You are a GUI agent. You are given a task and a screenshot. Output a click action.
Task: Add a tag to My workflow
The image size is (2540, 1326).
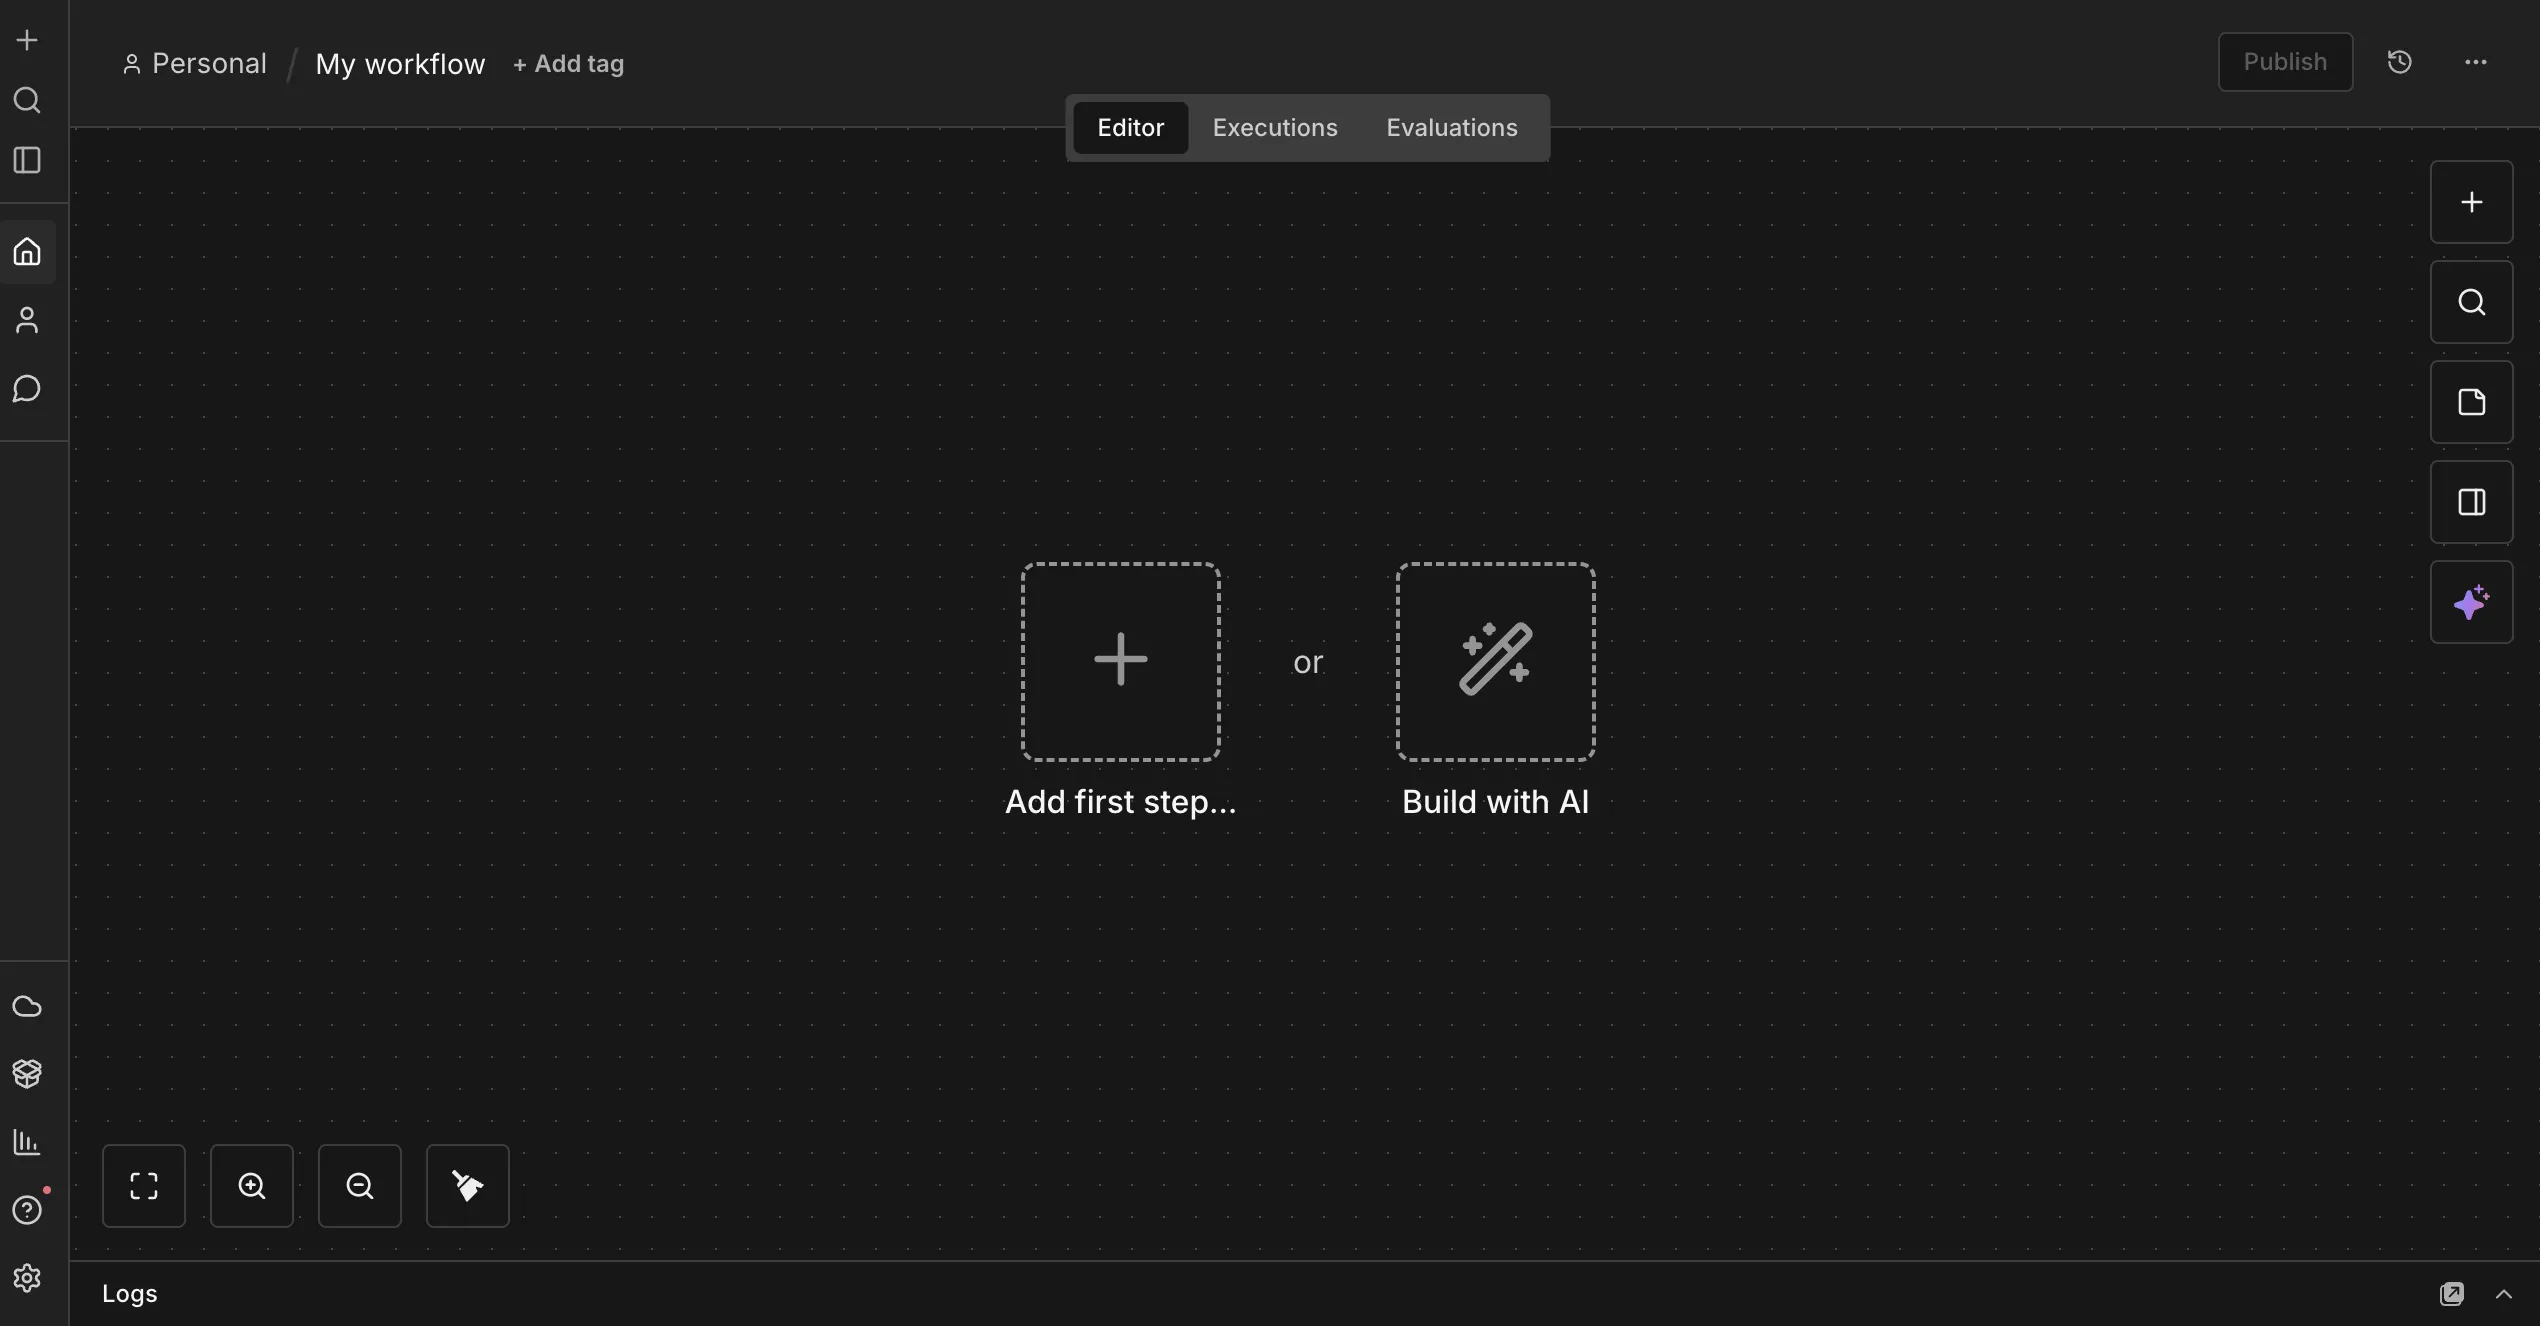(568, 63)
